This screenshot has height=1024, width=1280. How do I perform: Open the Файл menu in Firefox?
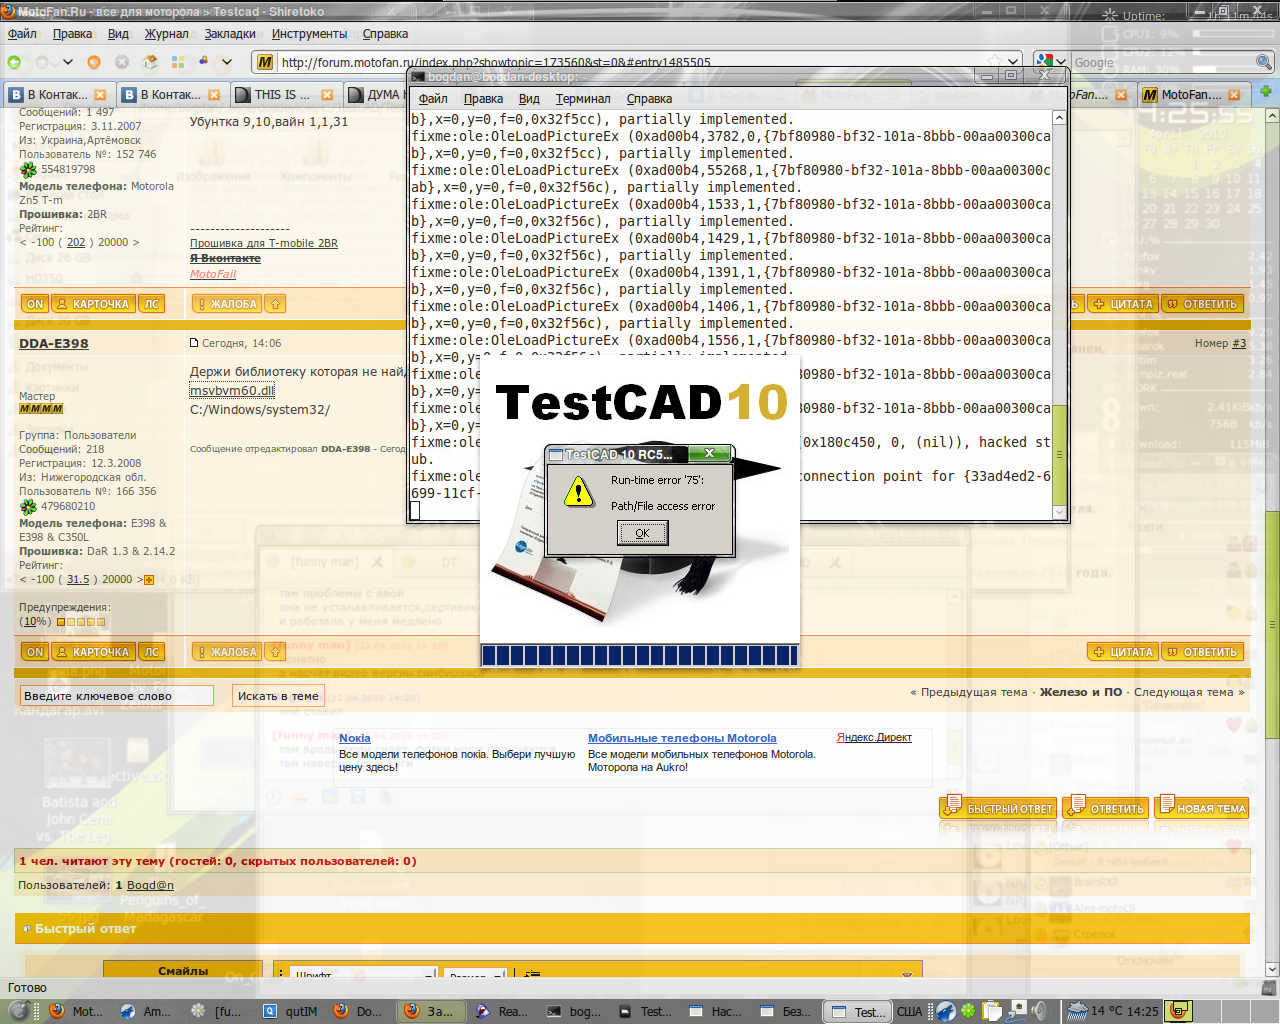tap(22, 34)
